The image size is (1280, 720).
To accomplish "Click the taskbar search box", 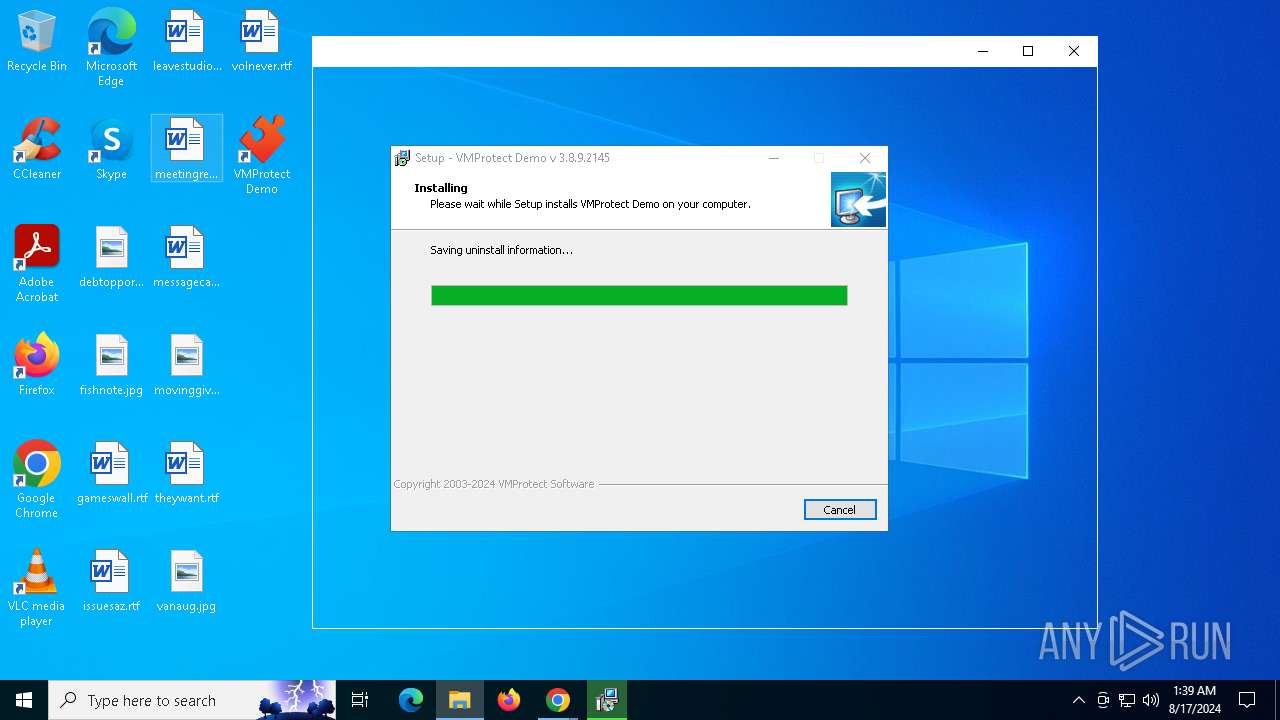I will 192,700.
